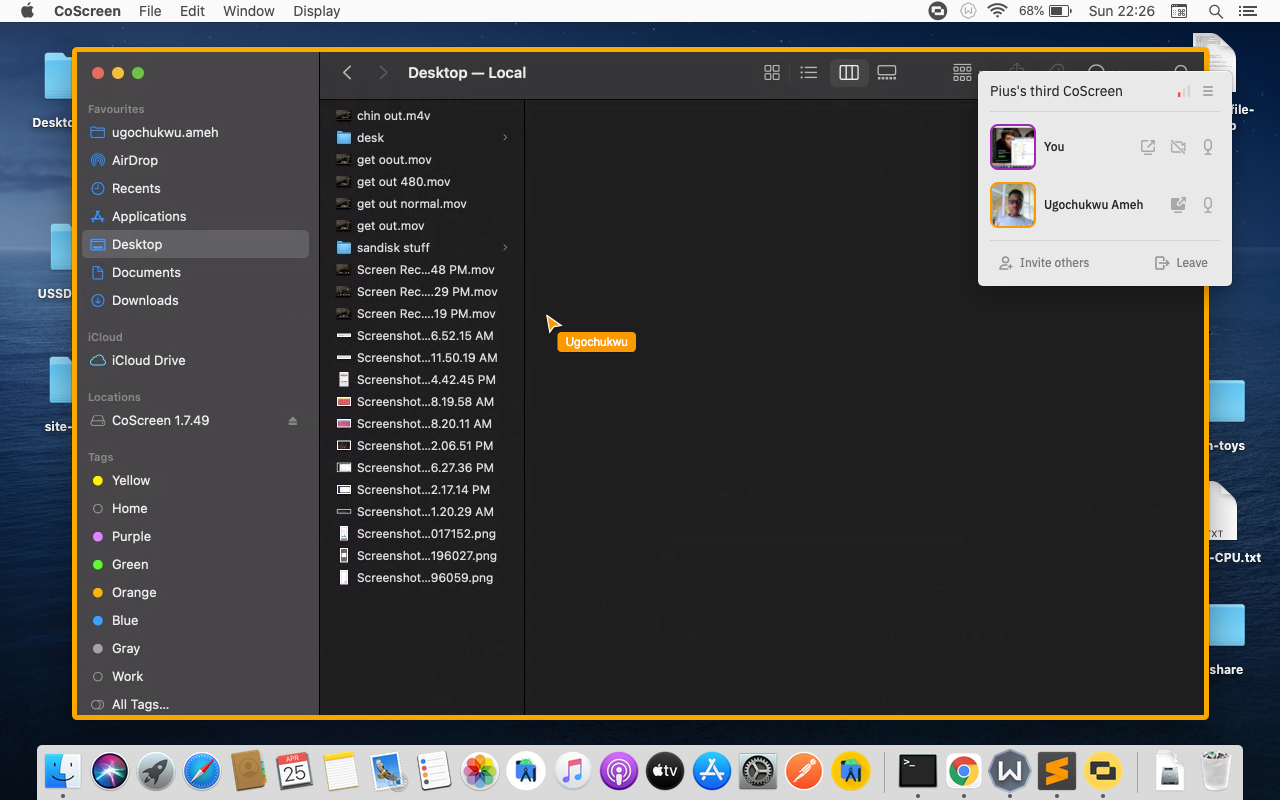This screenshot has height=800, width=1280.
Task: Open Photos from the Dock
Action: point(480,771)
